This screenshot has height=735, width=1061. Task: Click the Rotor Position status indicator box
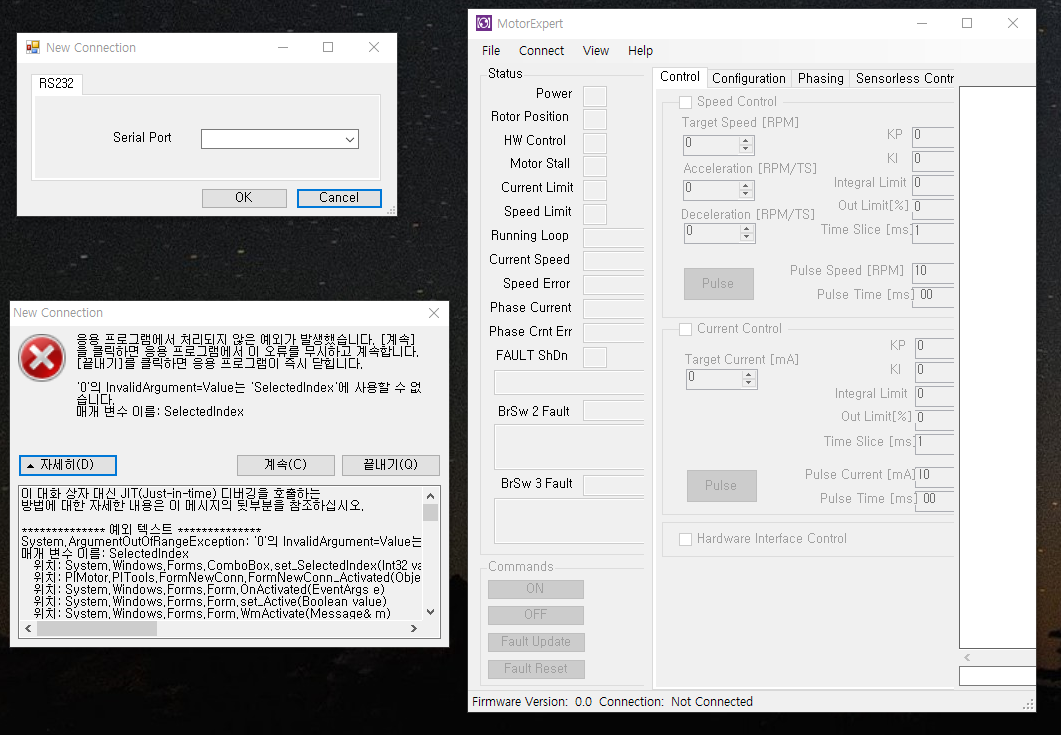pyautogui.click(x=595, y=119)
